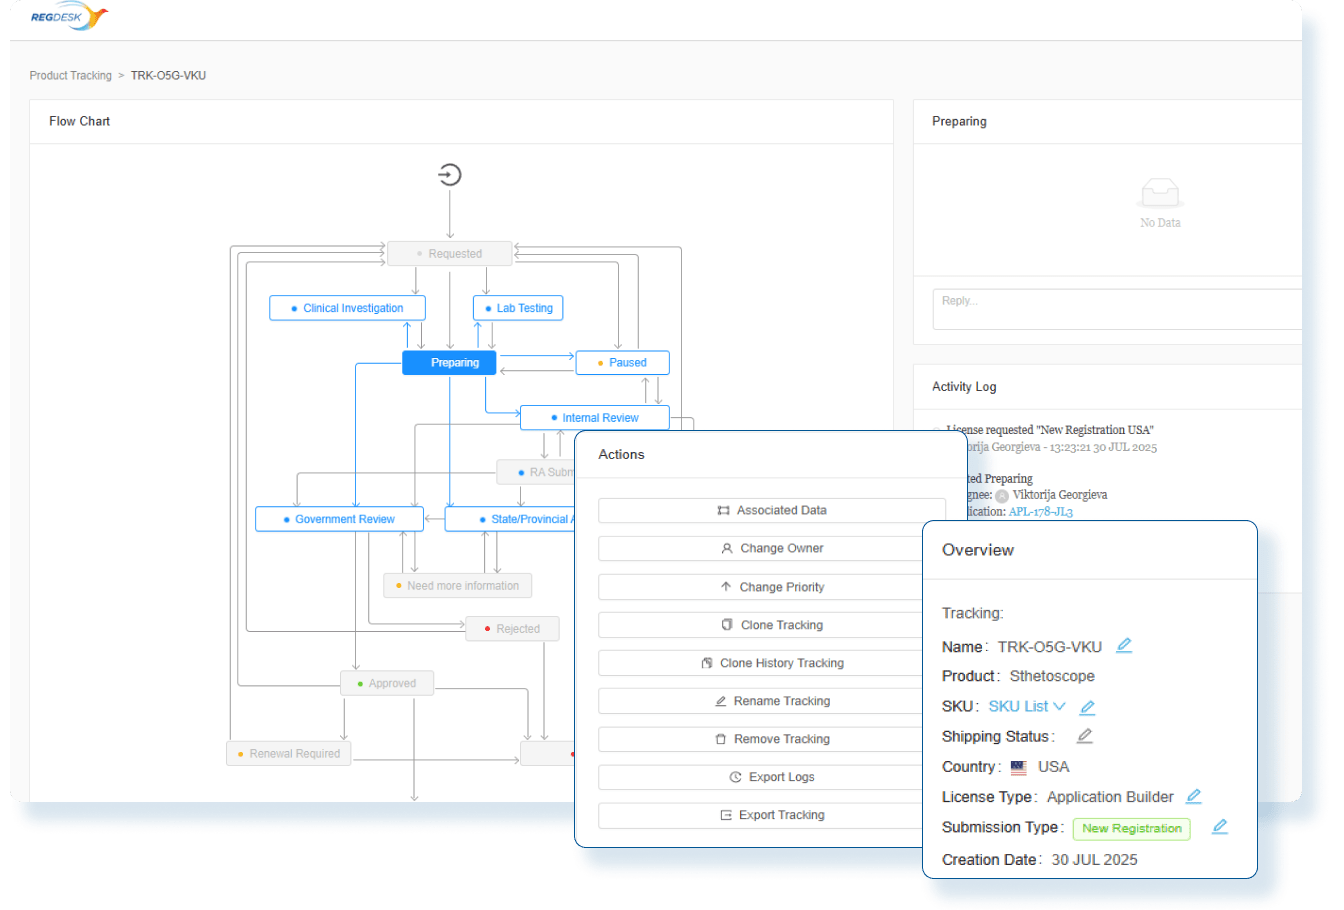Choose Change Owner action

tap(771, 548)
